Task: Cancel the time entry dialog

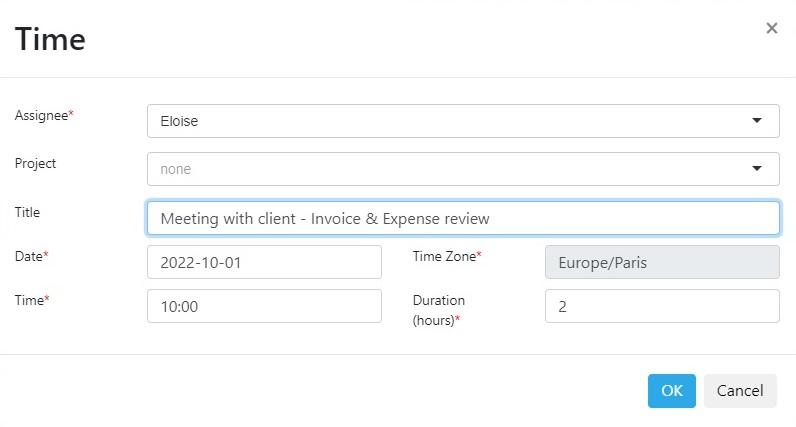Action: pos(740,390)
